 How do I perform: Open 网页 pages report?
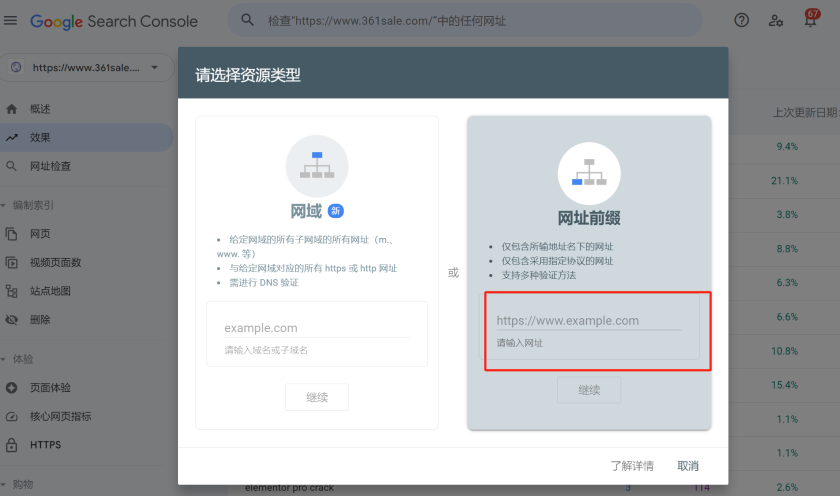40,234
